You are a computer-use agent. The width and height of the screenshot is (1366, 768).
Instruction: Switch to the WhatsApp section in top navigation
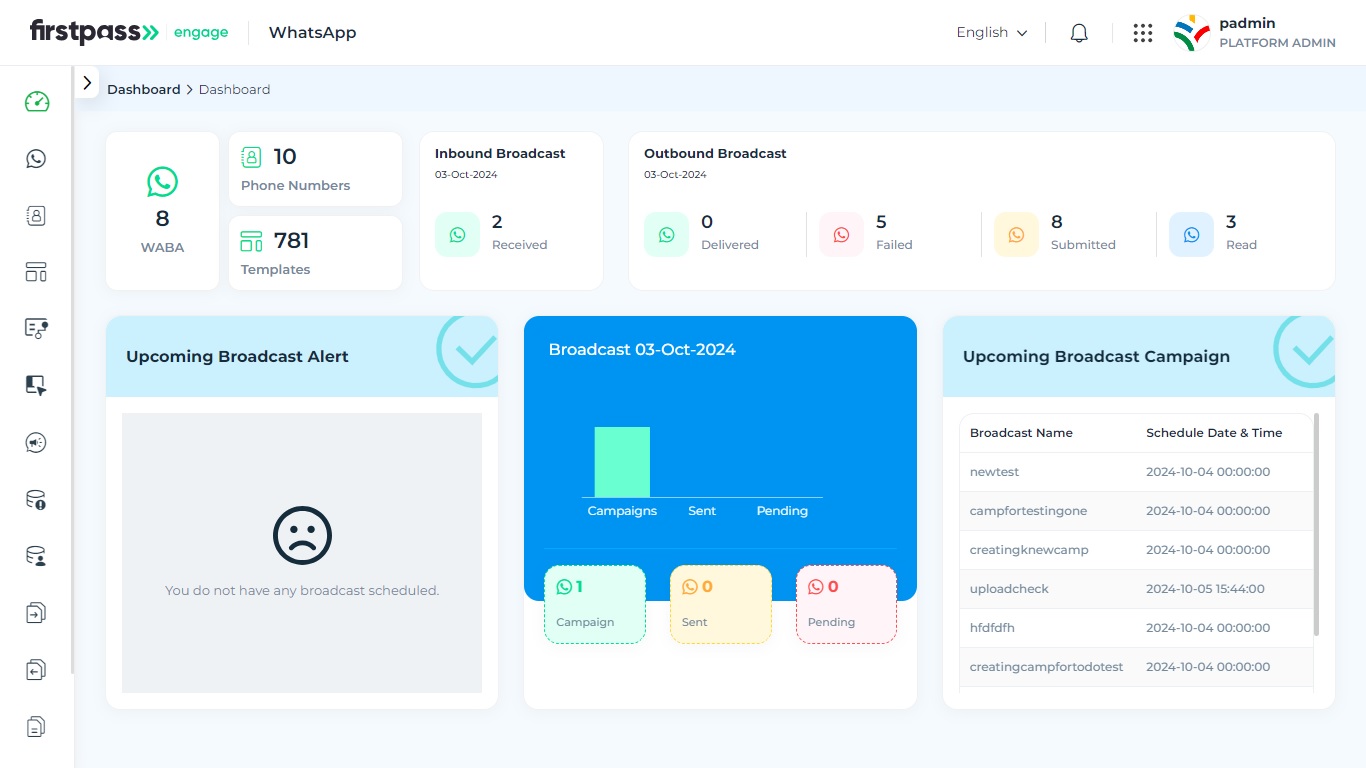[312, 32]
